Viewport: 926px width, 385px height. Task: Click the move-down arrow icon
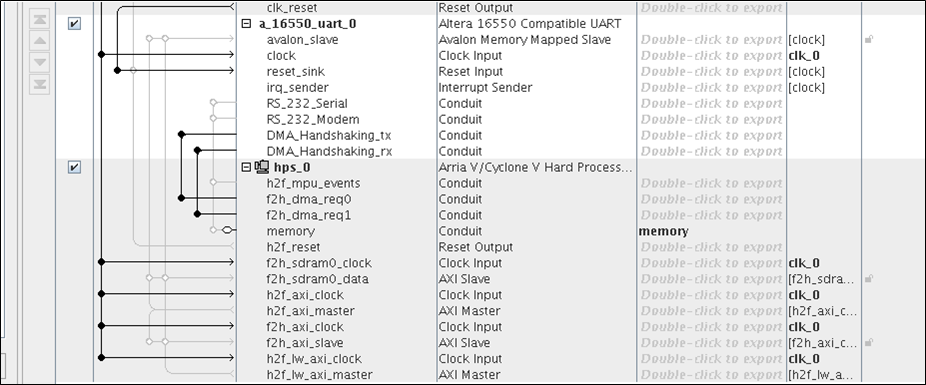[40, 63]
